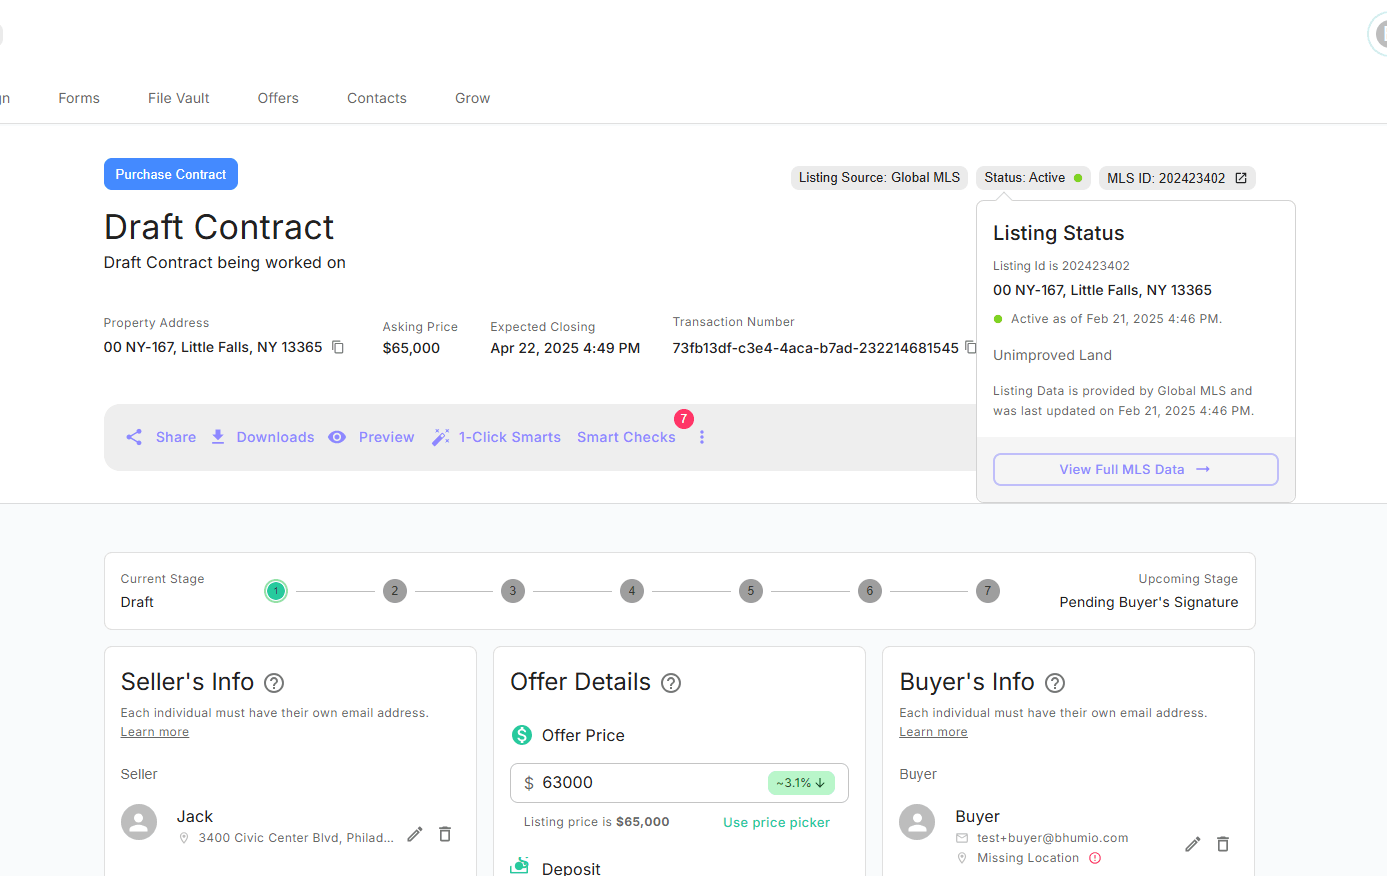Open MLS ID external link icon

pos(1241,178)
